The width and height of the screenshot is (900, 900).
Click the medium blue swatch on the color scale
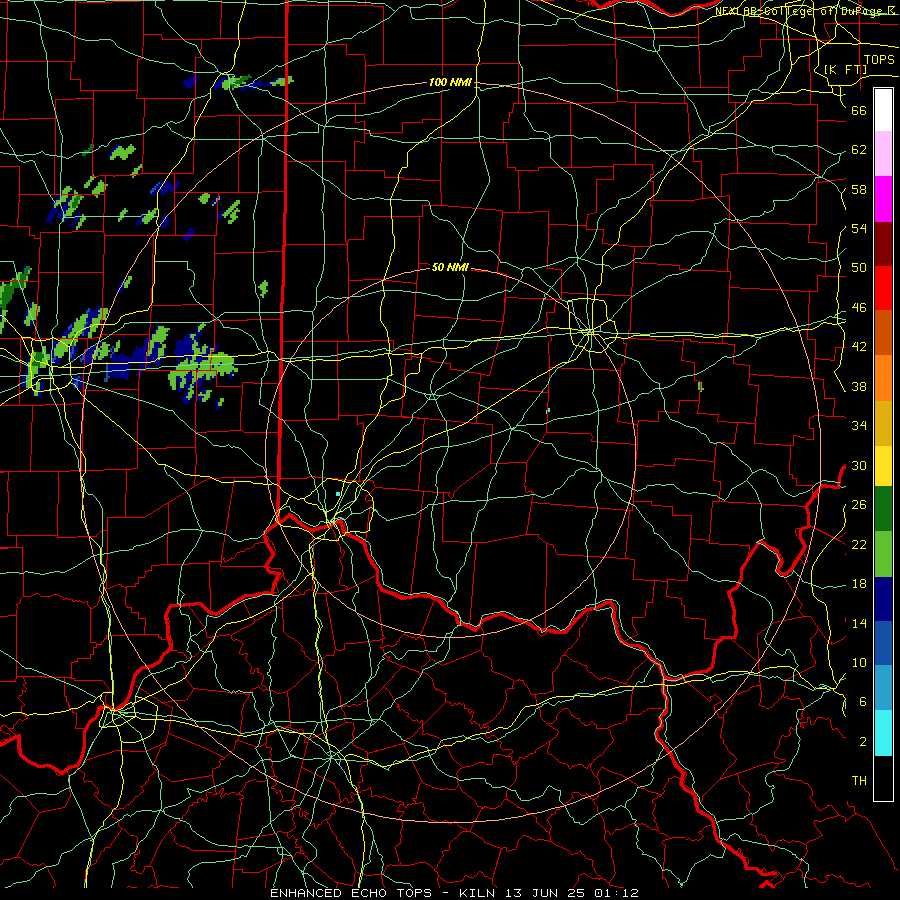tap(883, 643)
